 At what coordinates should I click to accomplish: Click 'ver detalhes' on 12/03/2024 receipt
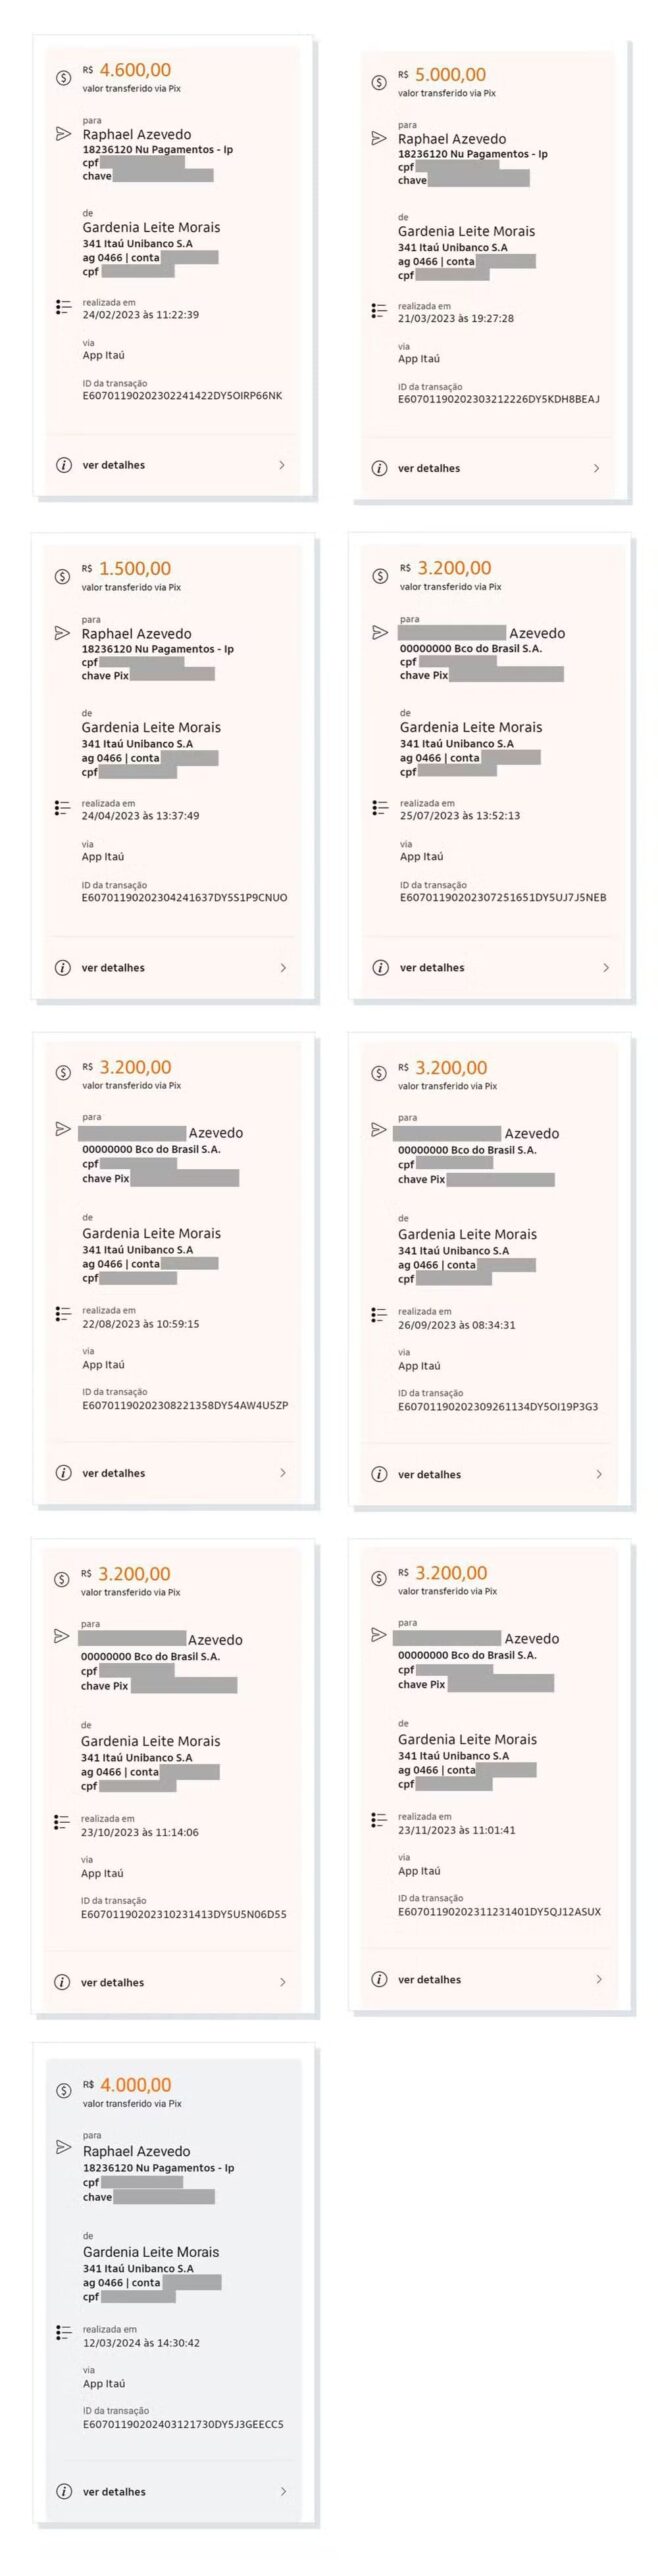114,2492
